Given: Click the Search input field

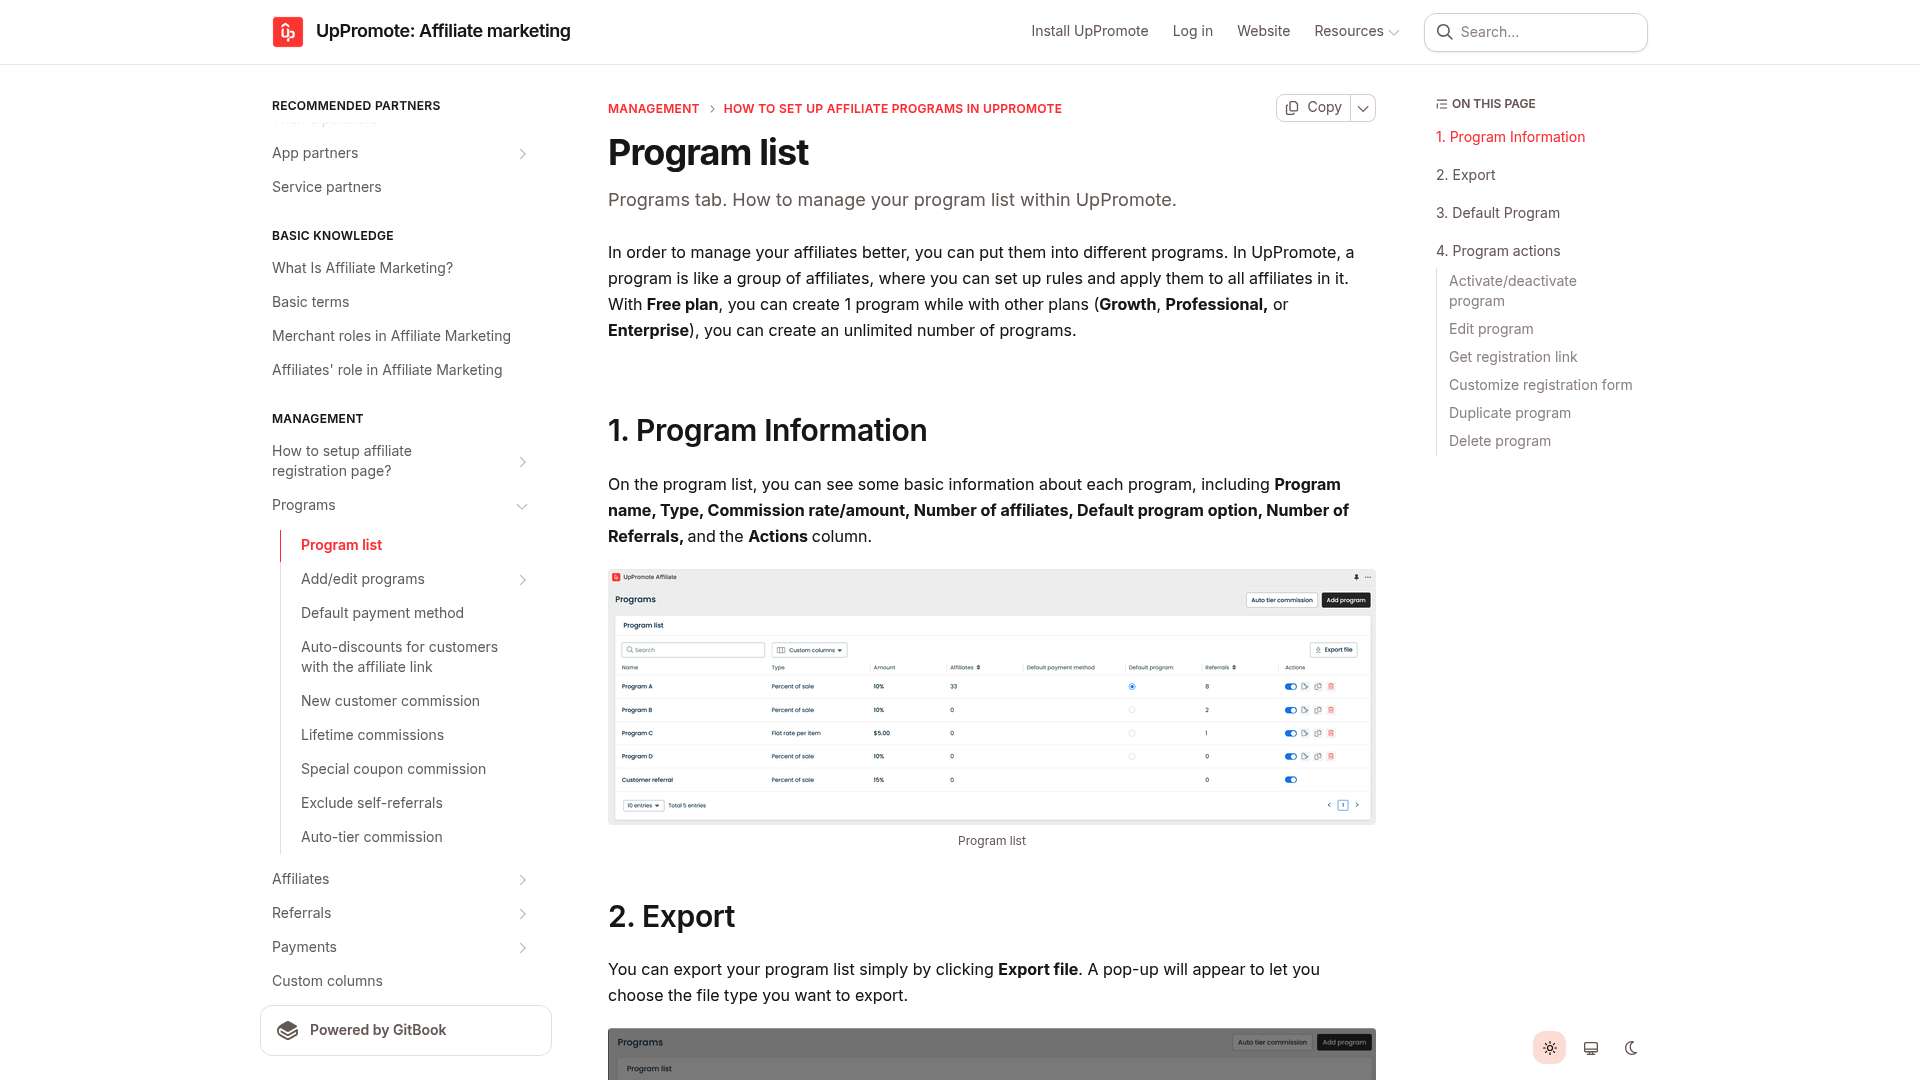Looking at the screenshot, I should 1535,32.
